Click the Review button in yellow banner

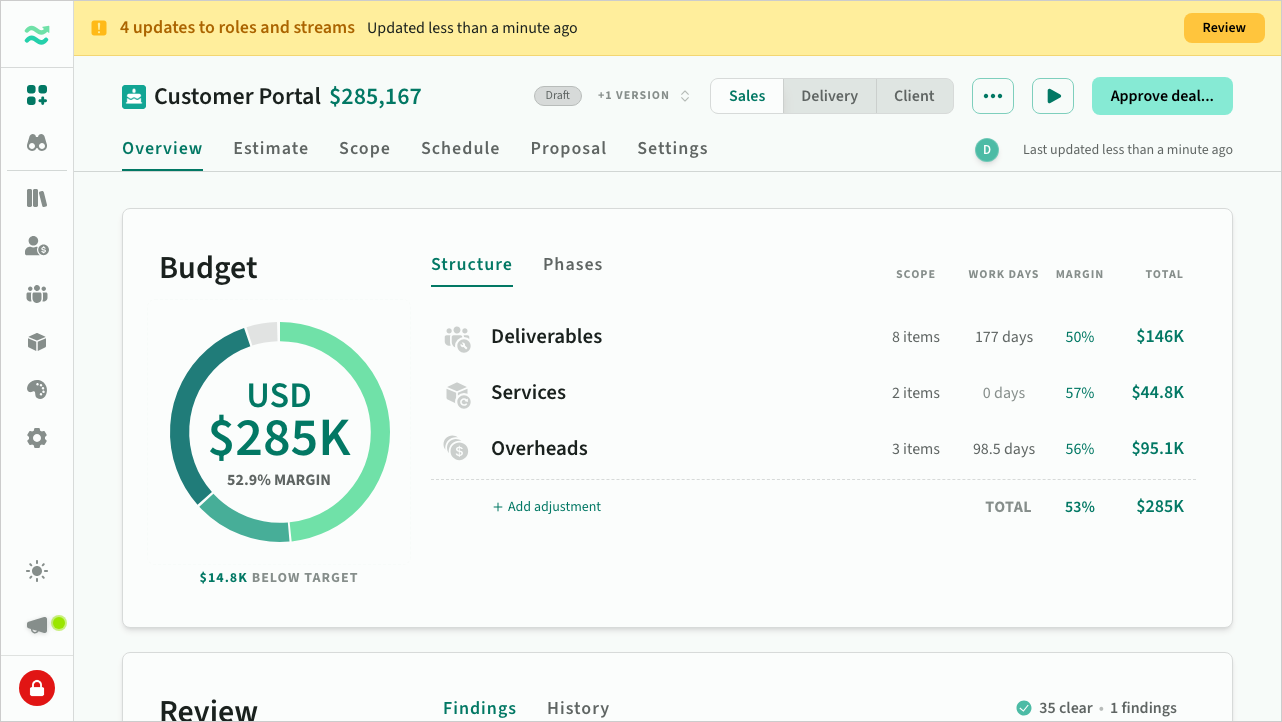click(1224, 28)
